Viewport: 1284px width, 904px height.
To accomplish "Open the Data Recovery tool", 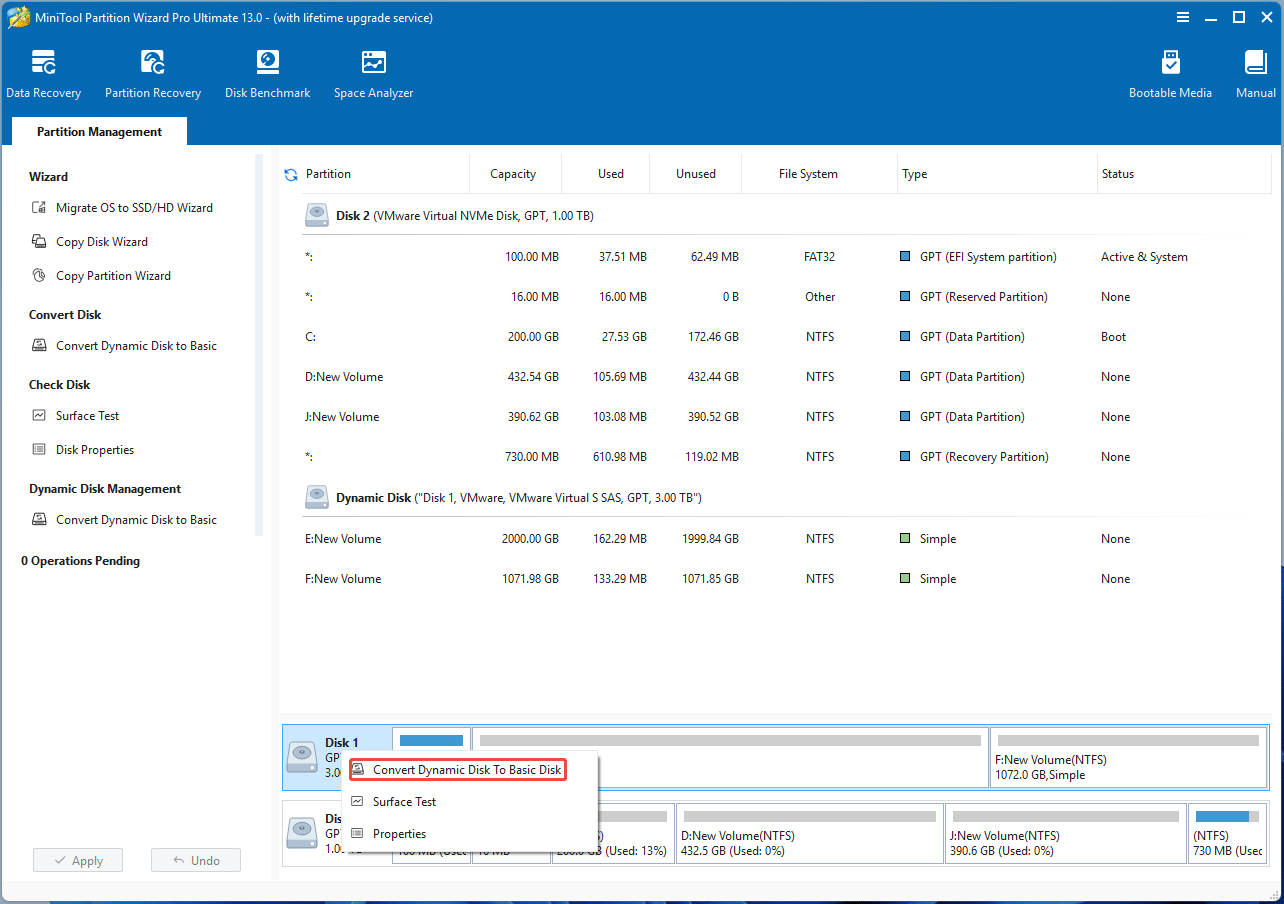I will coord(44,70).
